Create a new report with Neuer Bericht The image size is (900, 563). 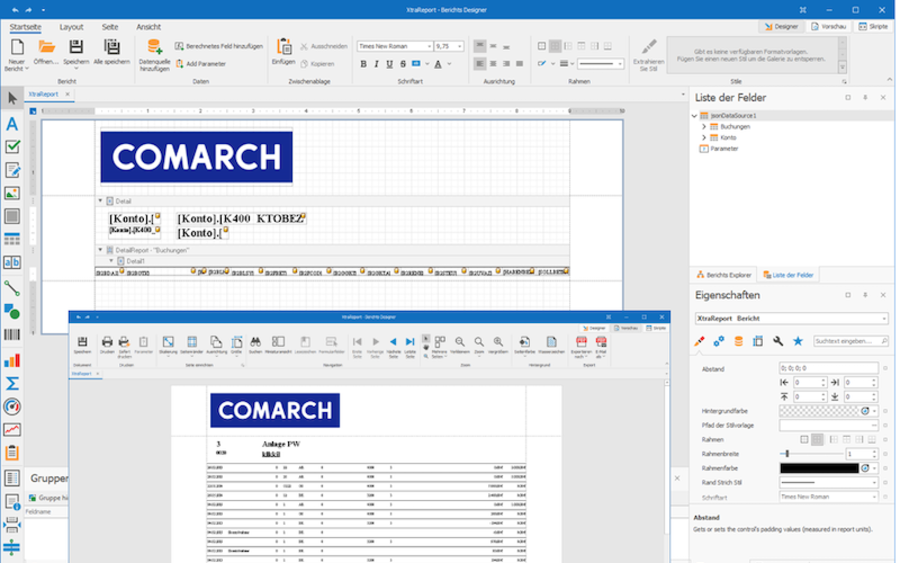pyautogui.click(x=17, y=55)
